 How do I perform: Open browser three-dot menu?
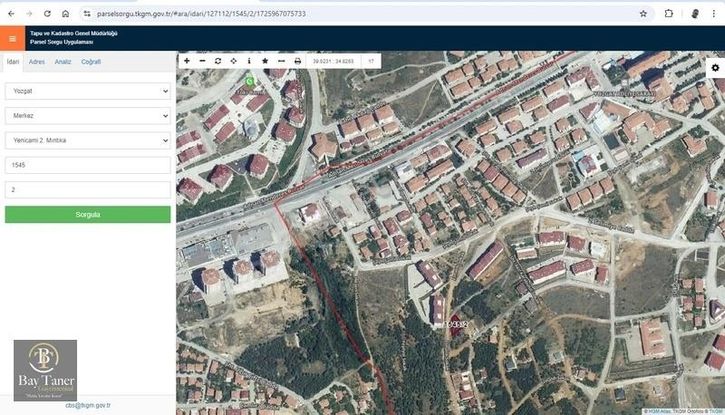(x=714, y=14)
